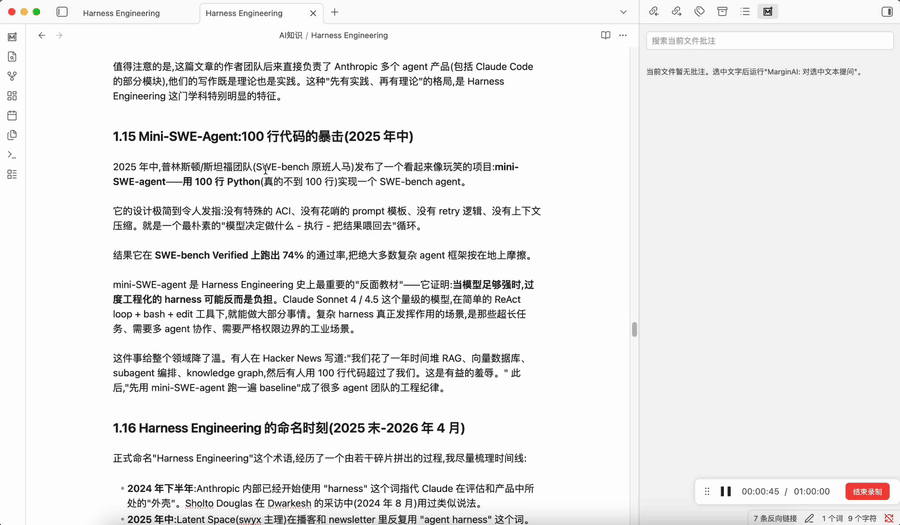The height and width of the screenshot is (525, 900).
Task: Click the recording elapsed time 00:00:45
Action: click(760, 491)
